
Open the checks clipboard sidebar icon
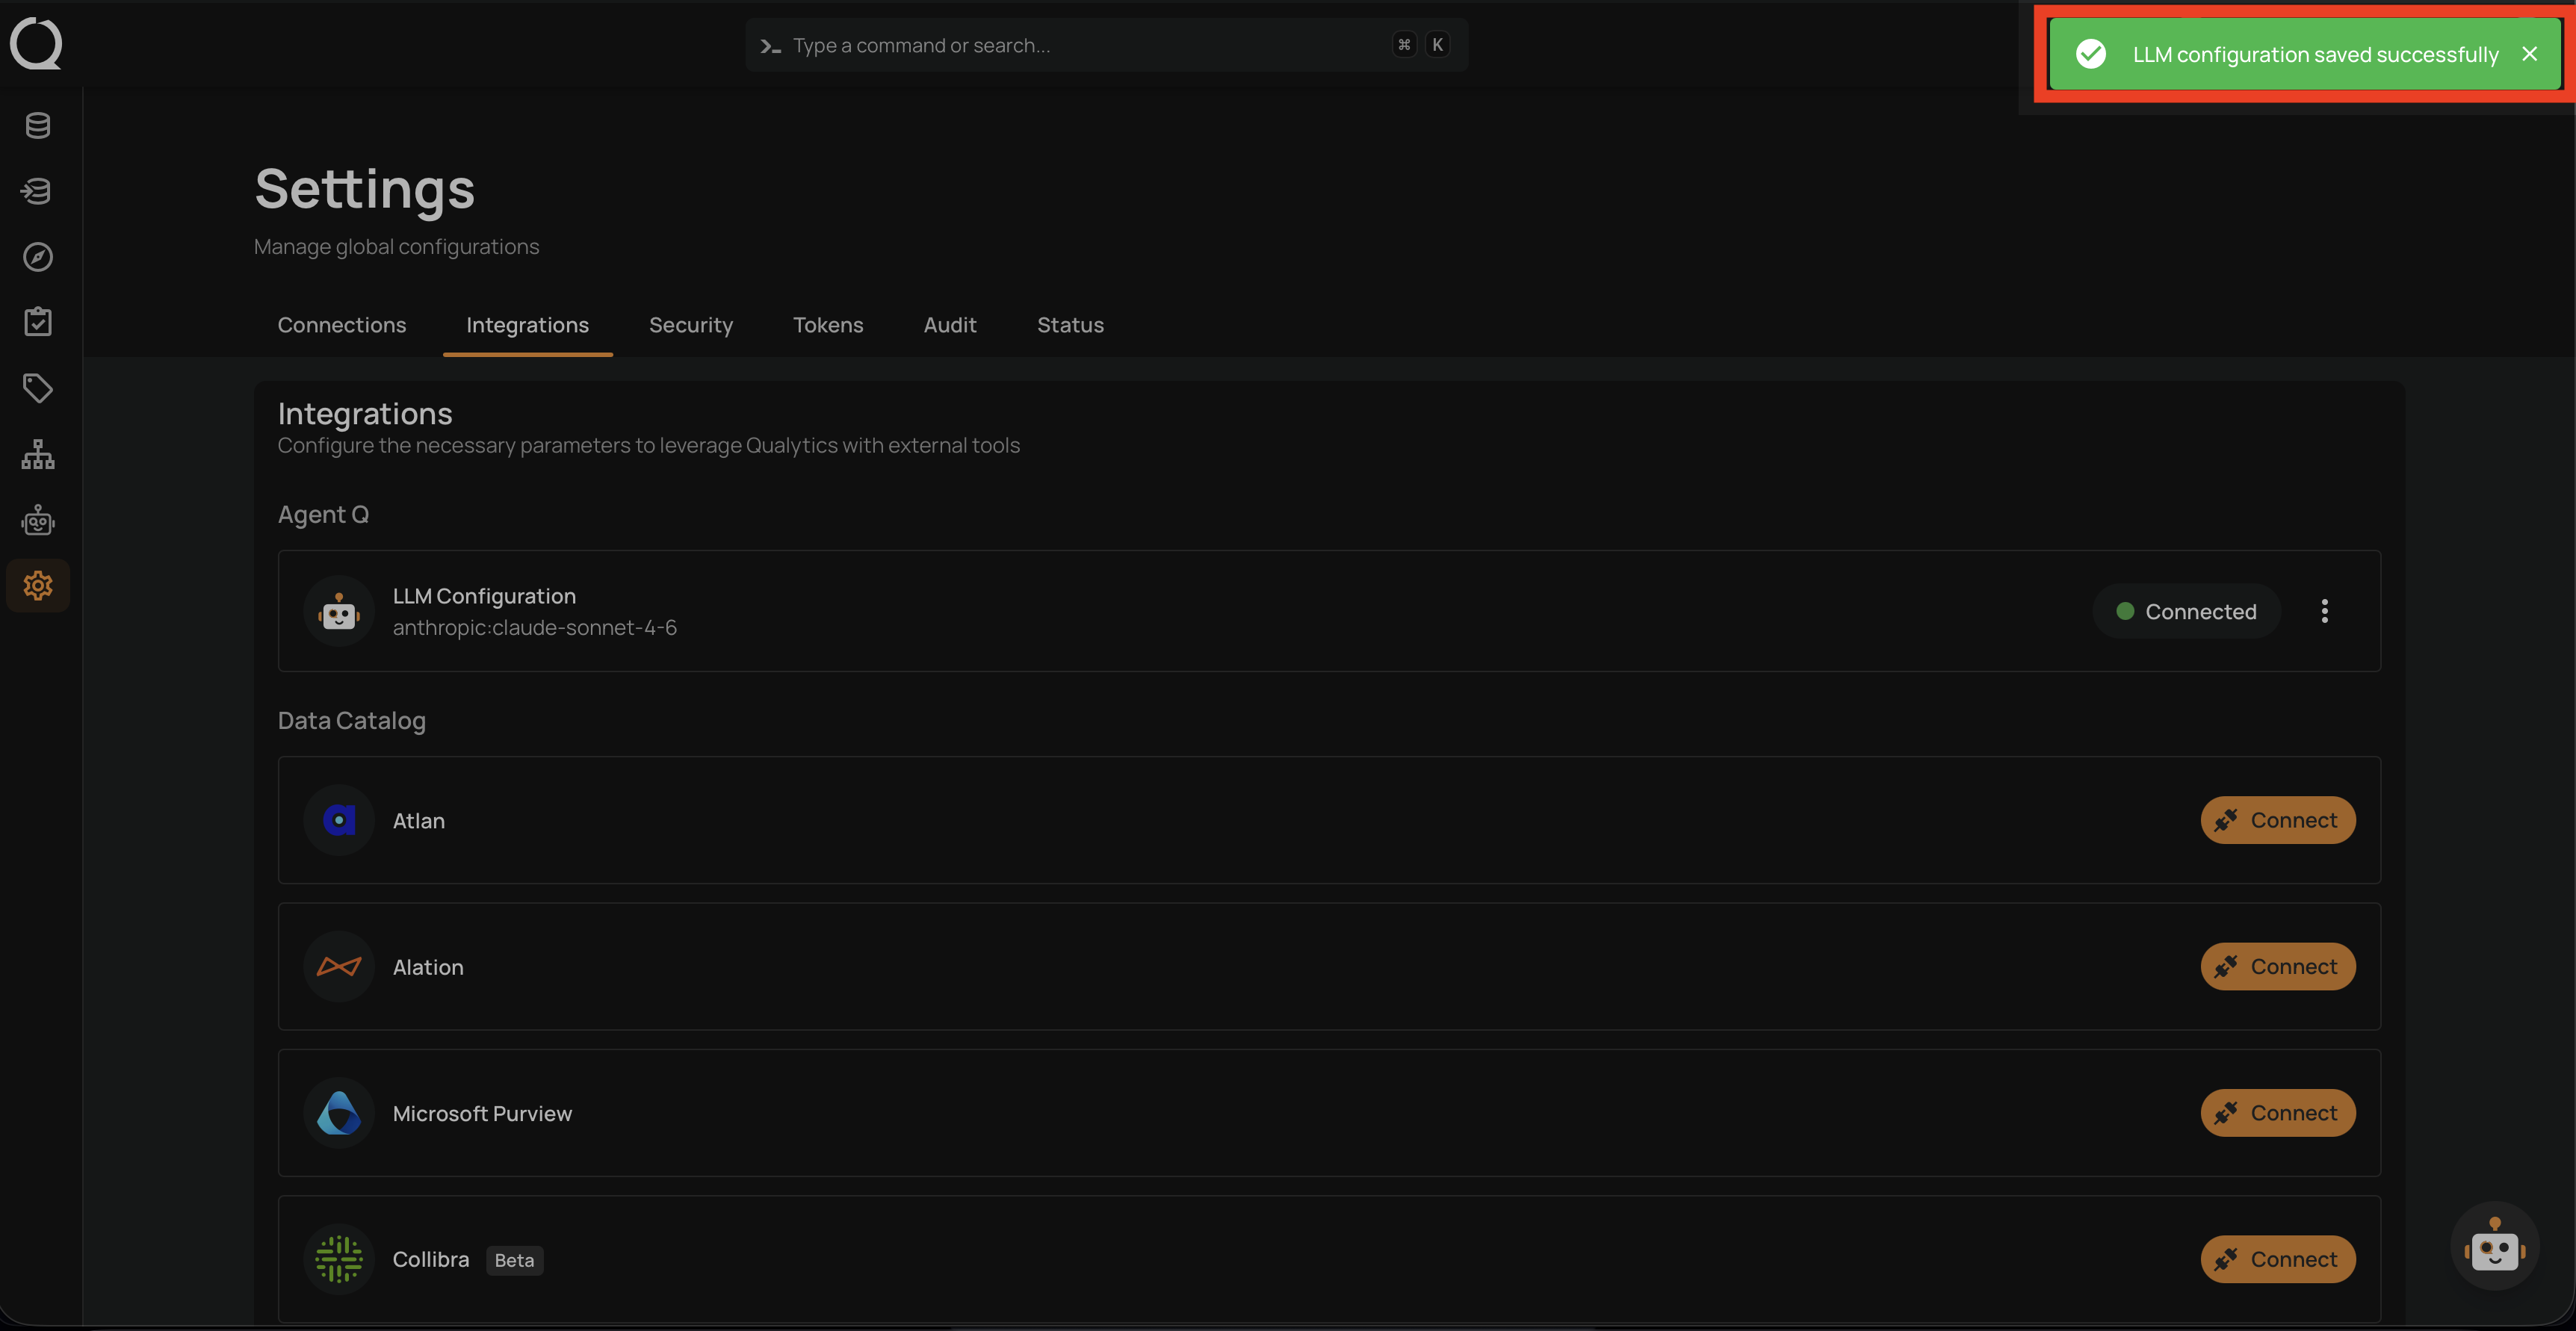38,322
